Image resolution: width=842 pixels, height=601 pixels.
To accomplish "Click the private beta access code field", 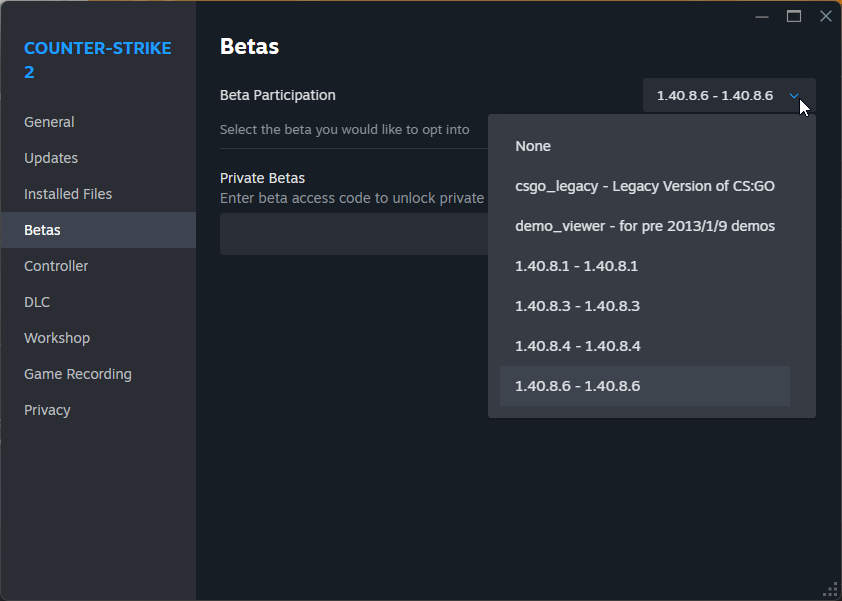I will 352,234.
